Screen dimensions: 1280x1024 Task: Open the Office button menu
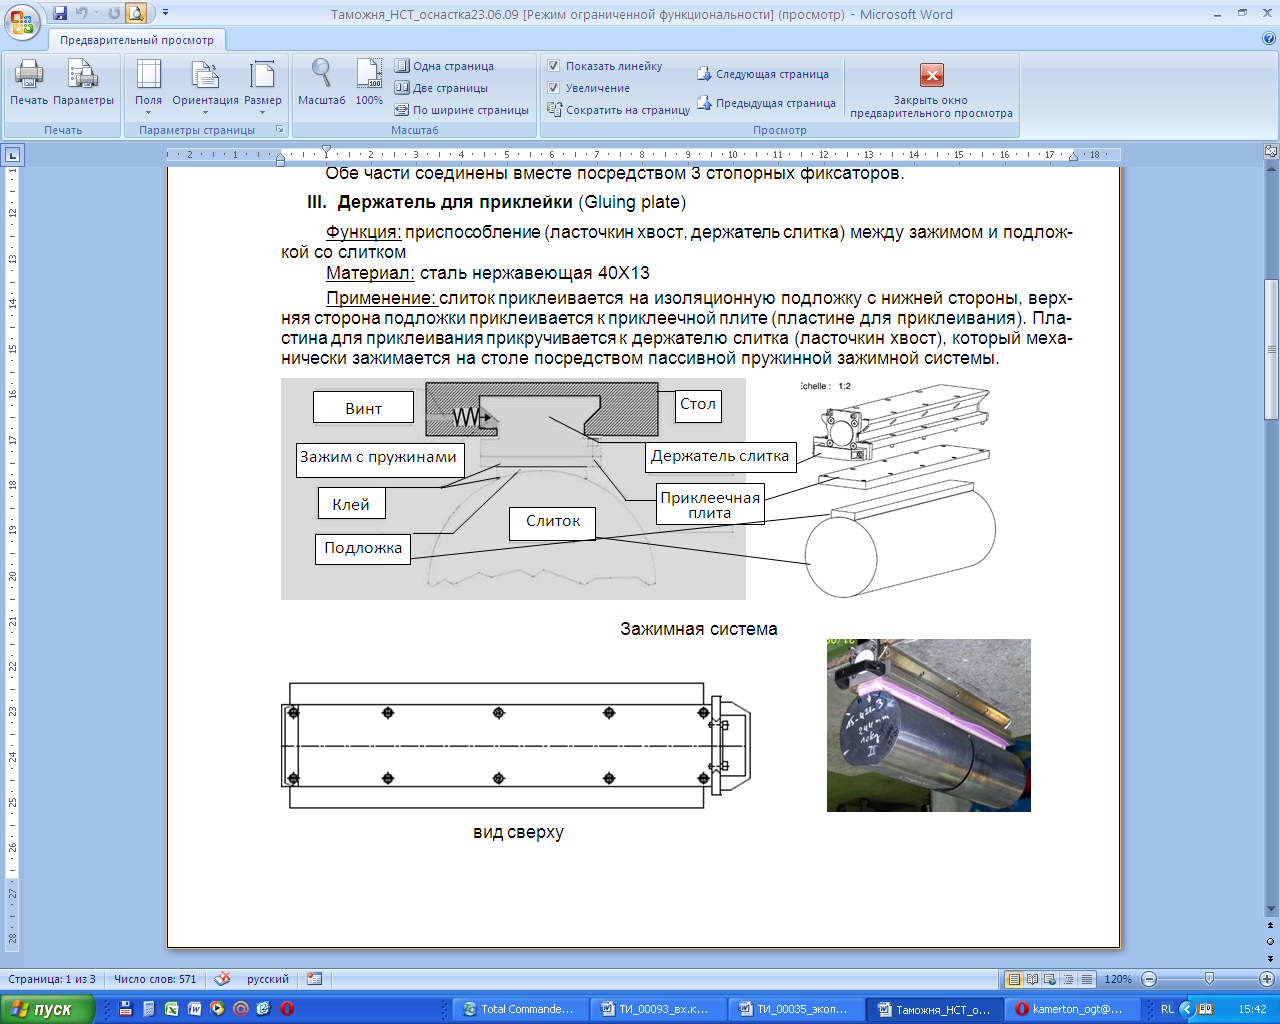22,20
